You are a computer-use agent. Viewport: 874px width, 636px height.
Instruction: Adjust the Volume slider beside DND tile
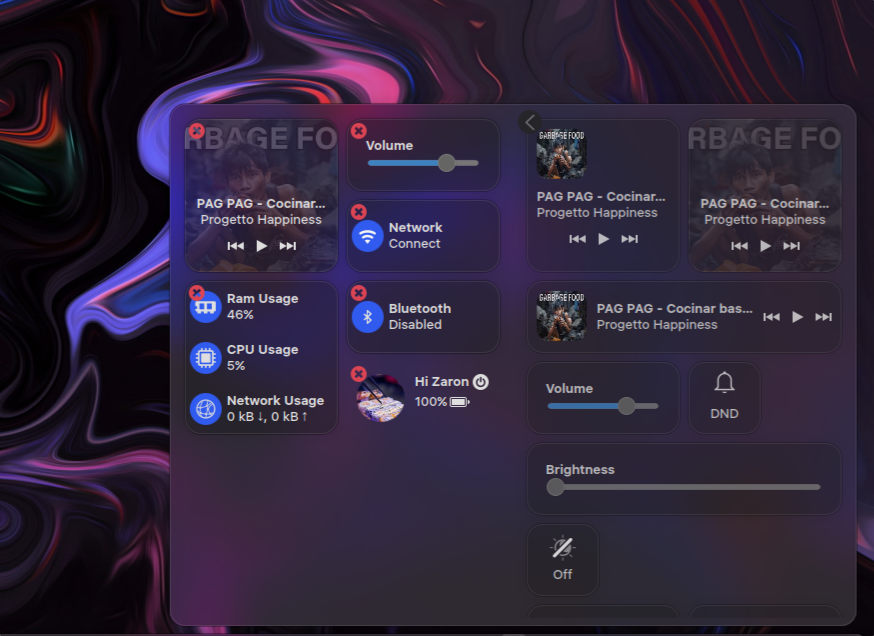click(603, 406)
